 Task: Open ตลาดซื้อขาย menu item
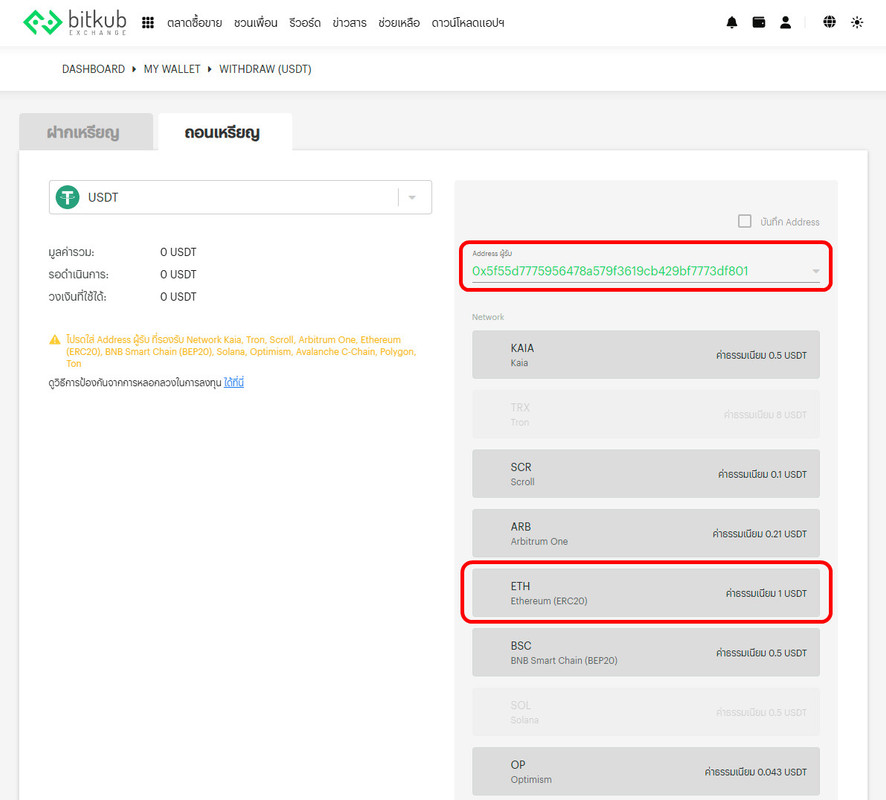pos(194,23)
